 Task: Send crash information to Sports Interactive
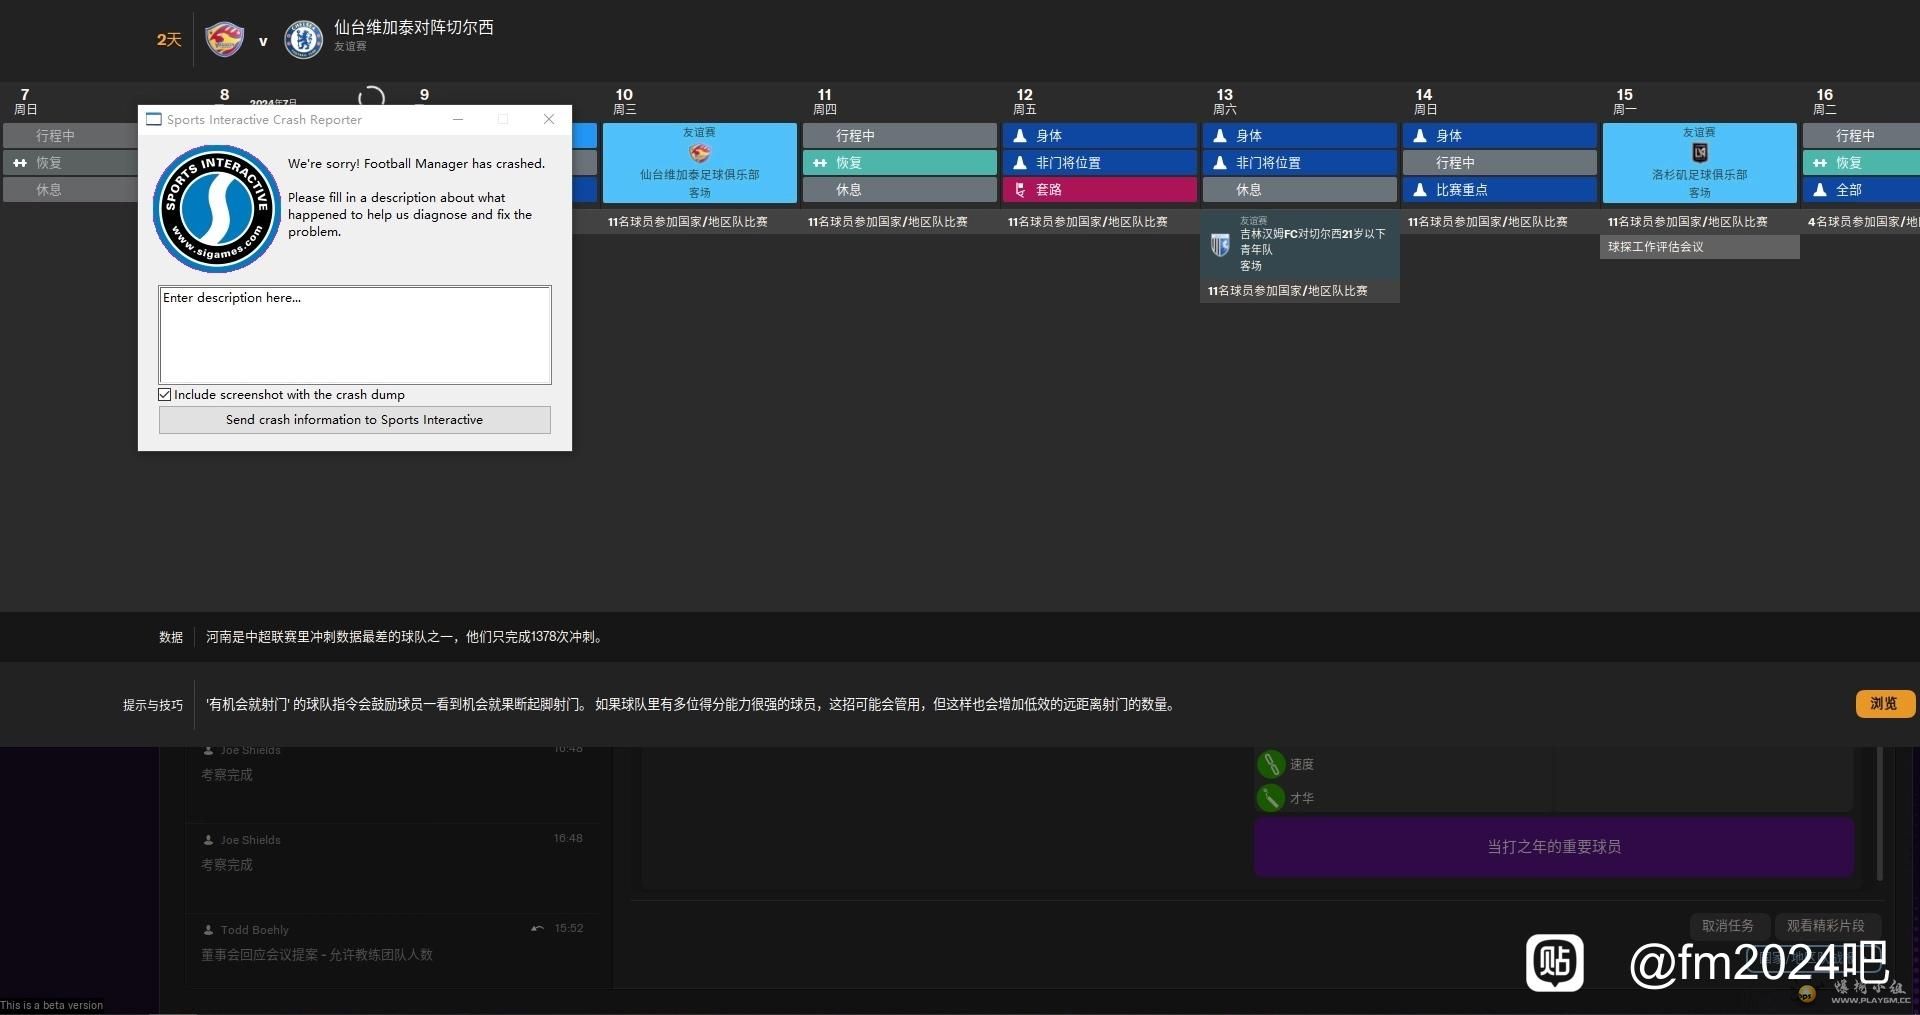coord(354,420)
